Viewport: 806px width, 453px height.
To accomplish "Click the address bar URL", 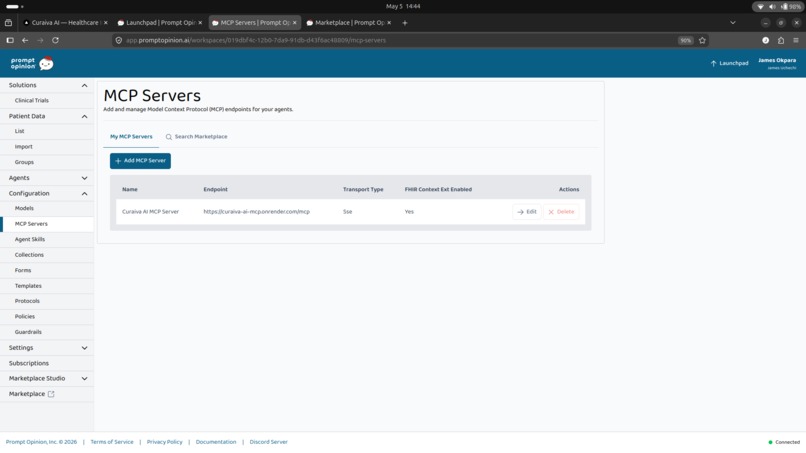I will [255, 40].
